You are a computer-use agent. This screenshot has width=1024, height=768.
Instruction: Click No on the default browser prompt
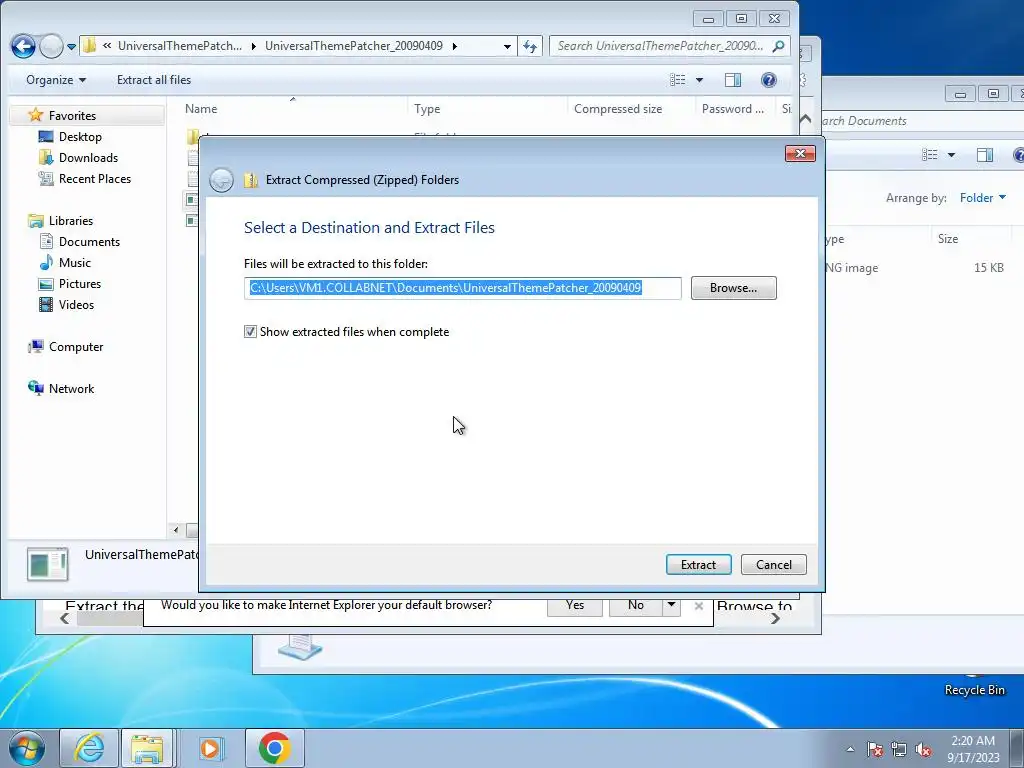(x=635, y=605)
